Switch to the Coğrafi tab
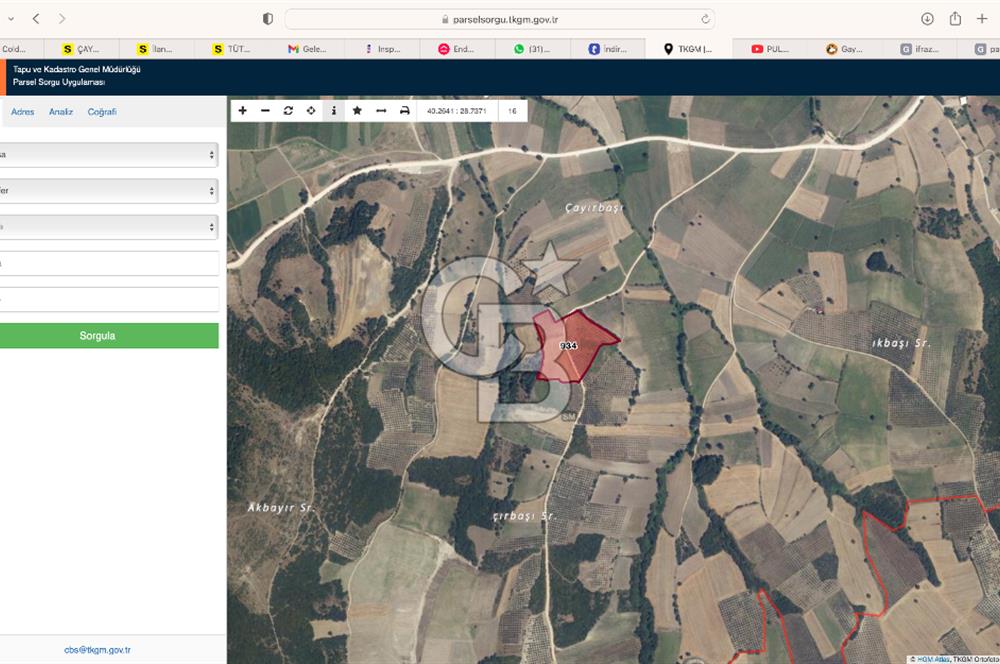This screenshot has width=1000, height=664. (x=102, y=112)
